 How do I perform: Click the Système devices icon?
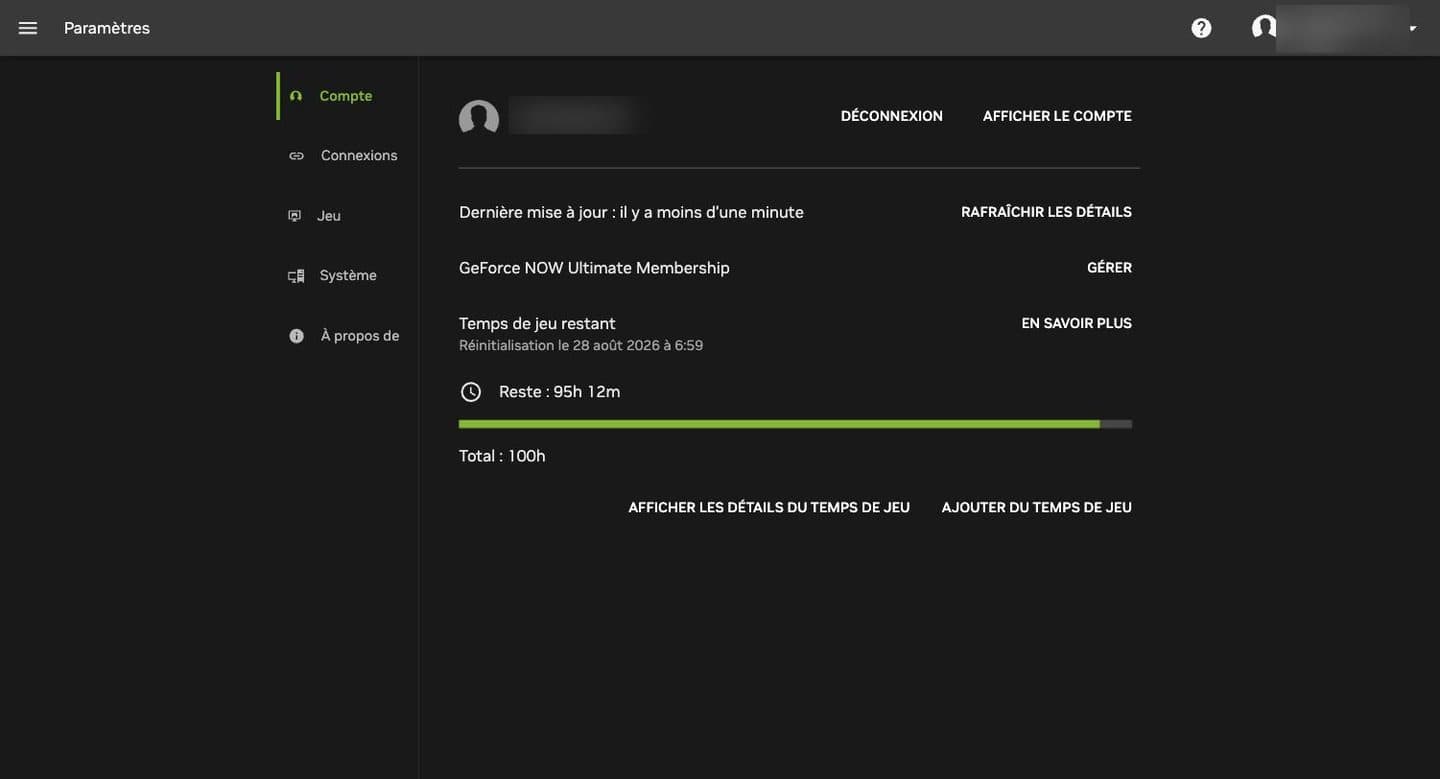pyautogui.click(x=296, y=276)
